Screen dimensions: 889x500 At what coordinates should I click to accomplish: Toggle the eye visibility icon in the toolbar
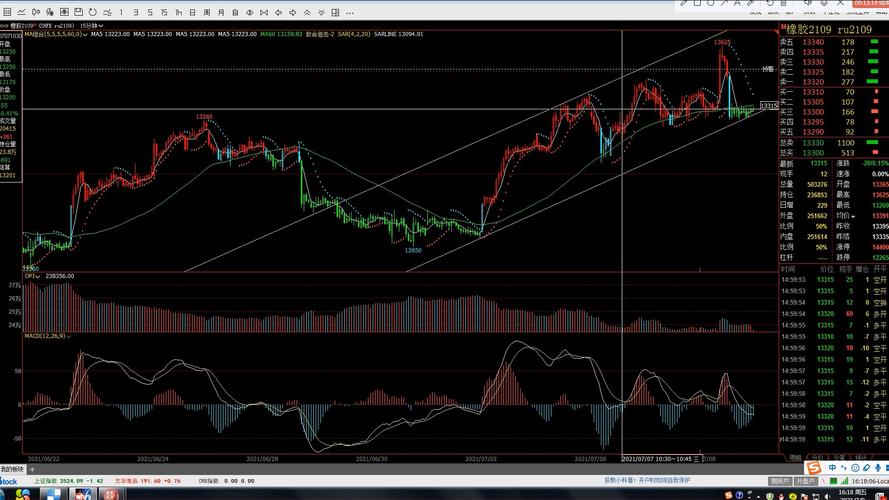(x=249, y=13)
